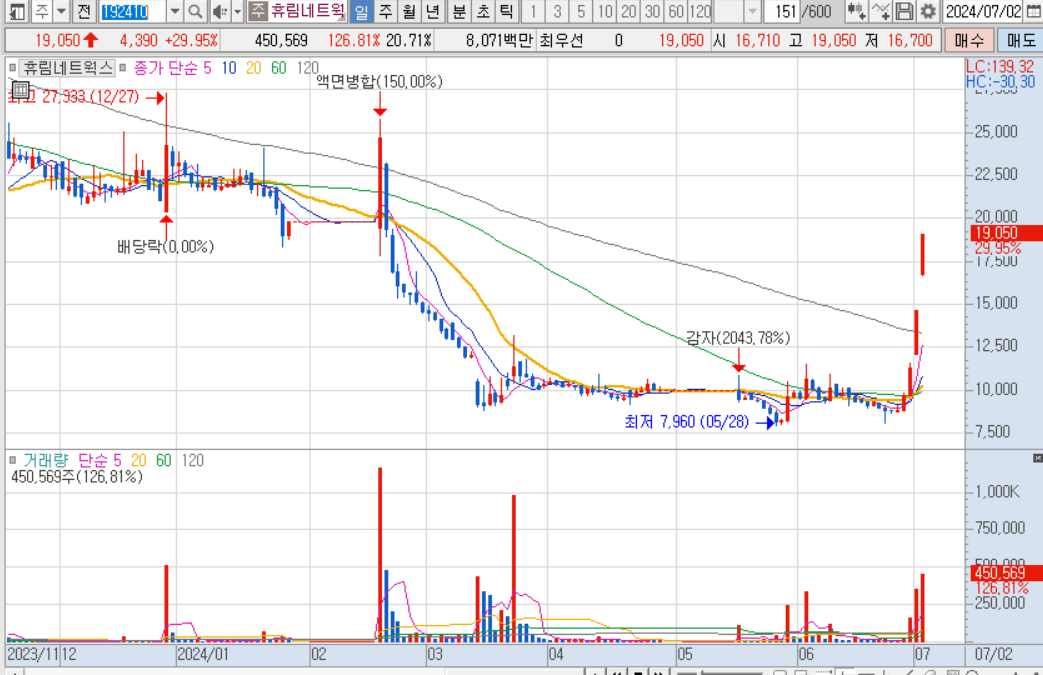Click the gray 120 moving average legend
Image resolution: width=1043 pixels, height=675 pixels.
point(307,68)
